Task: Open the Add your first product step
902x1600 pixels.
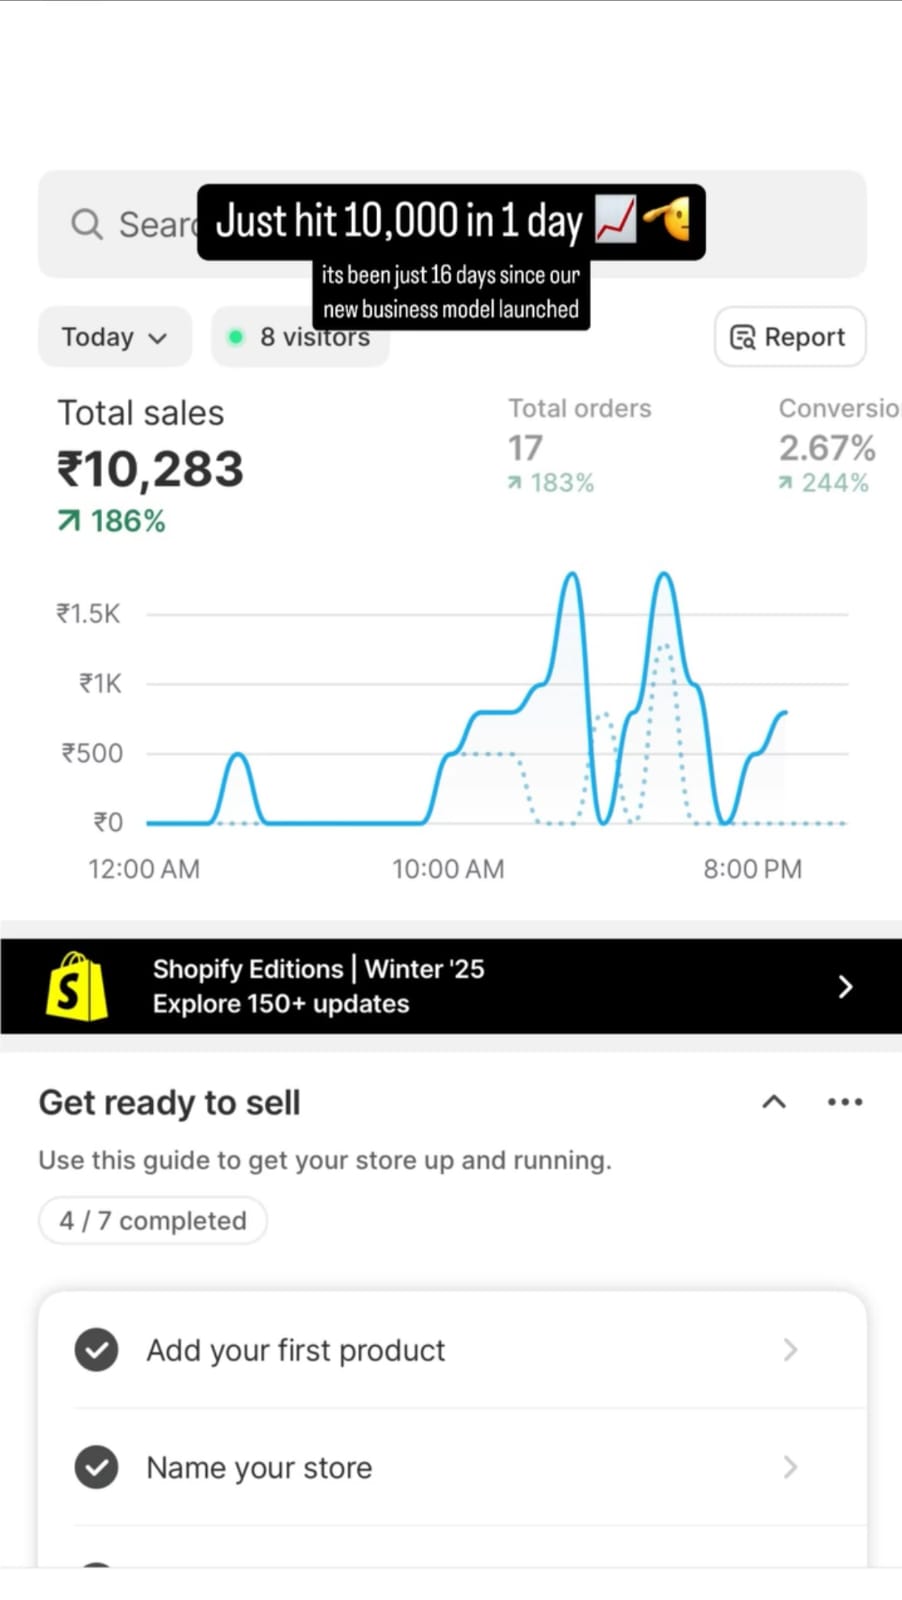Action: pos(296,1350)
